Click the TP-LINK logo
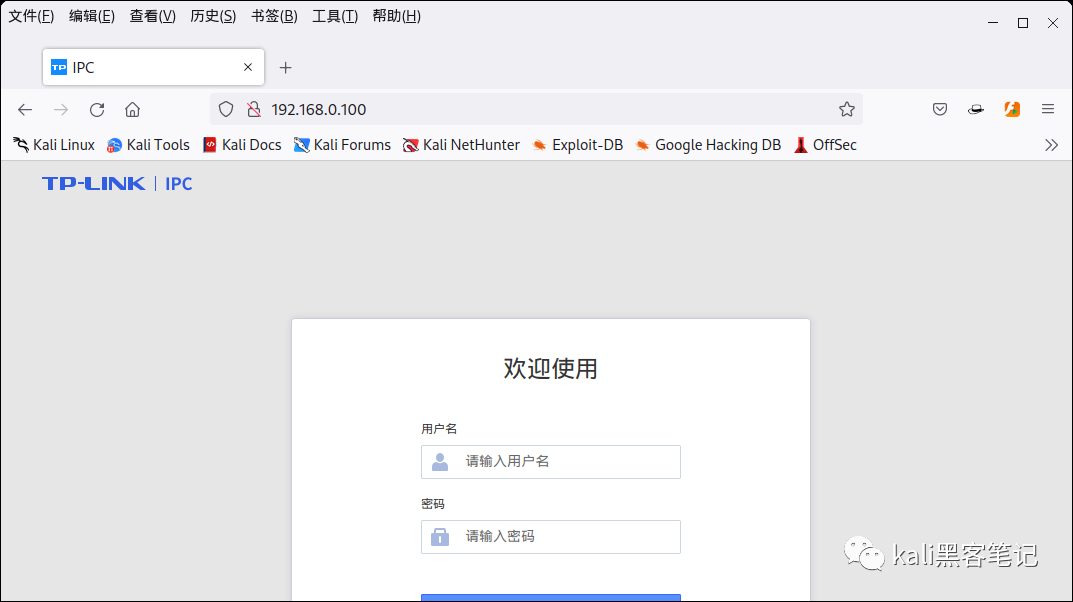 click(x=94, y=183)
